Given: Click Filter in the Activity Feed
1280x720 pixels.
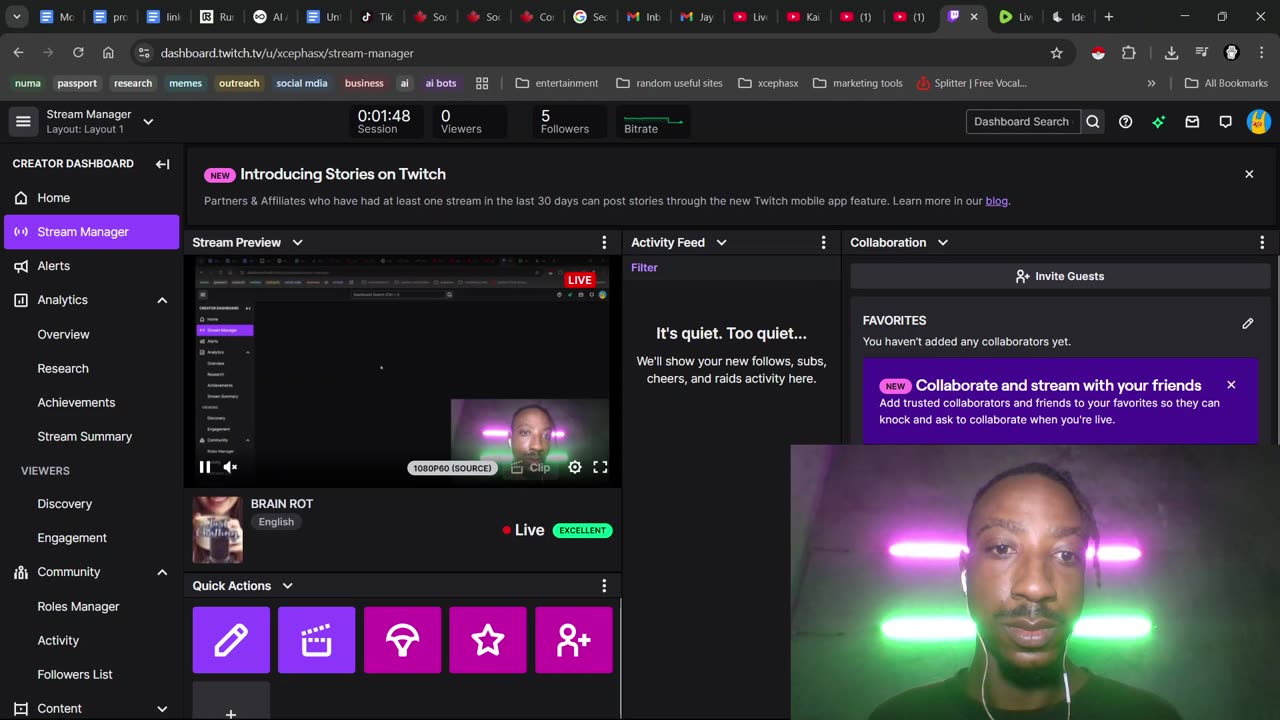Looking at the screenshot, I should (x=644, y=268).
